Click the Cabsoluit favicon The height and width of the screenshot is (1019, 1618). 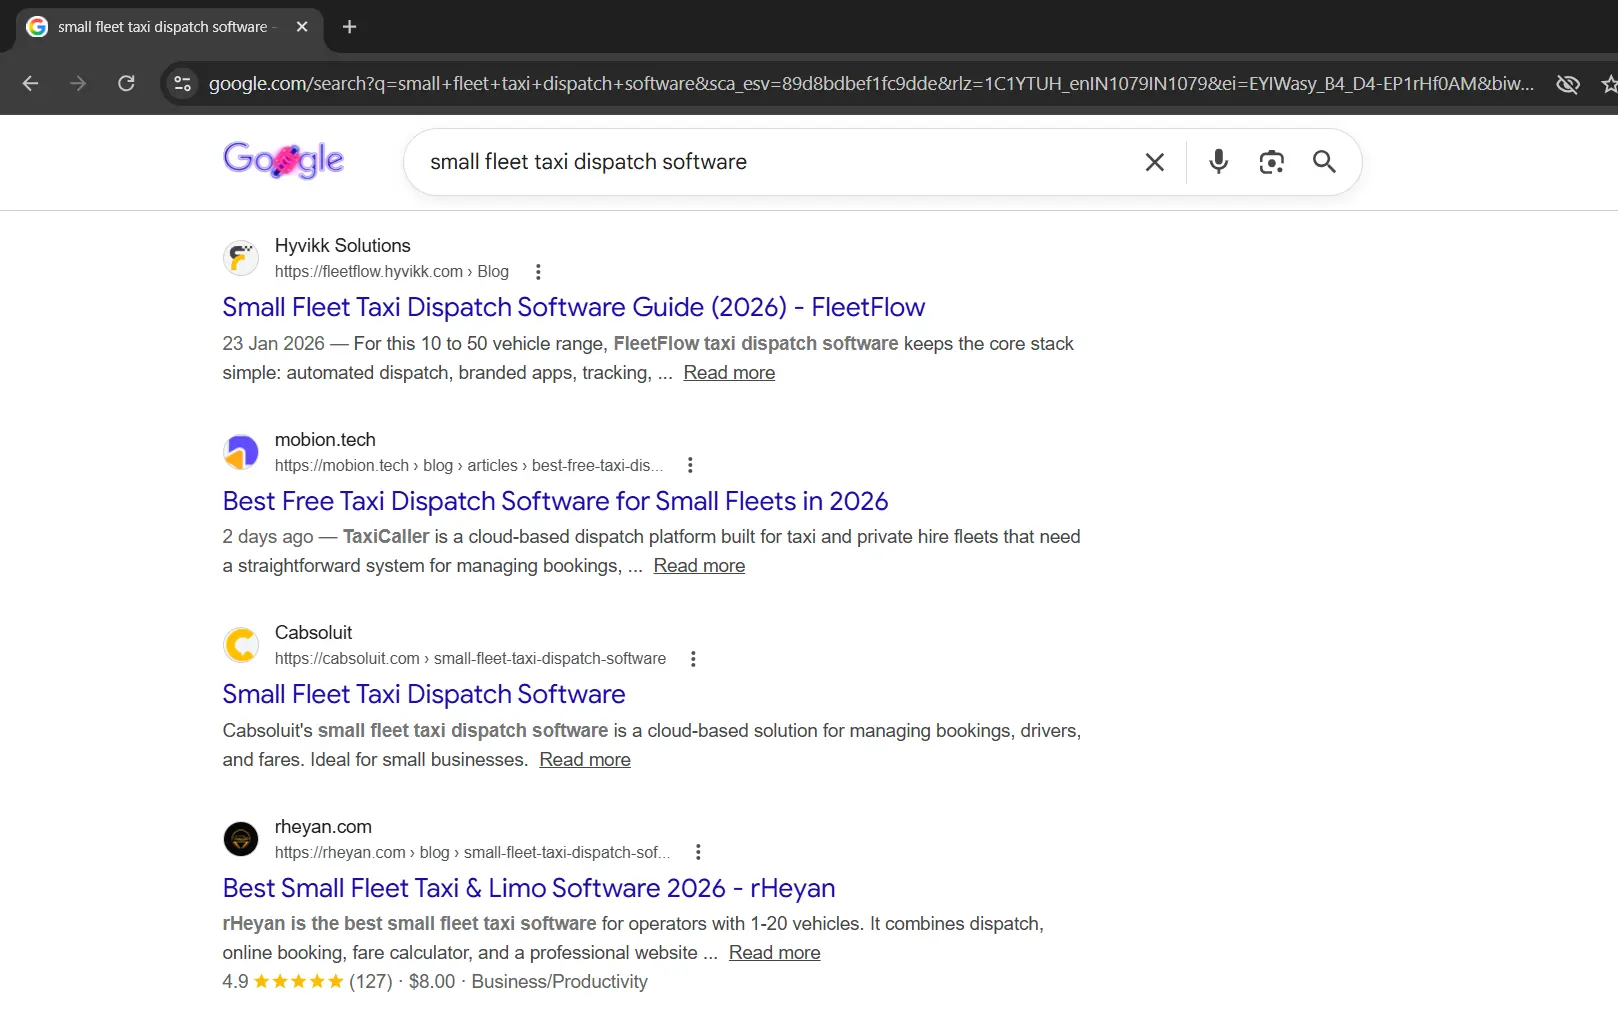tap(241, 645)
